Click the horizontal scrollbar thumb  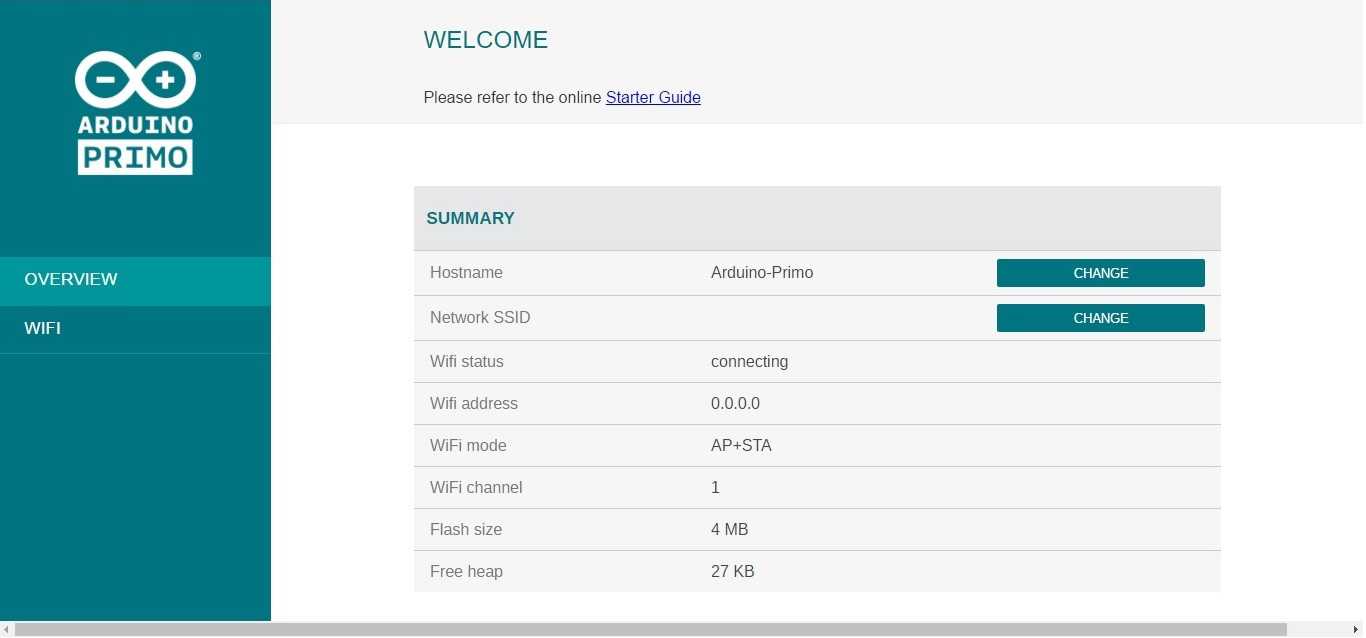pyautogui.click(x=650, y=630)
